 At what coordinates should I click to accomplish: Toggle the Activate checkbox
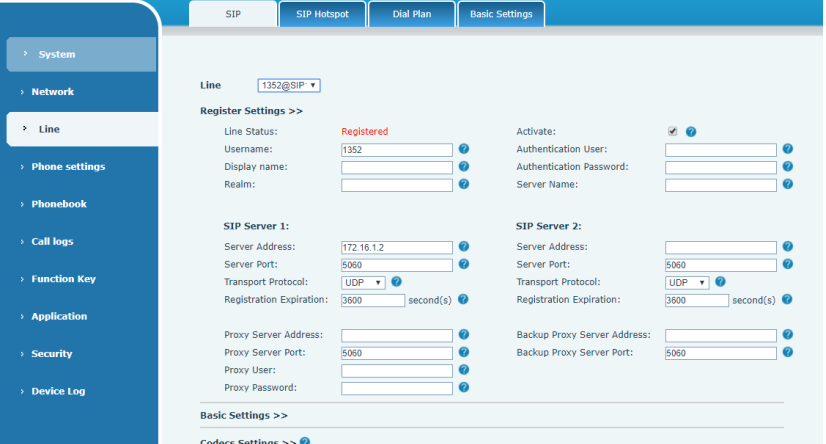pos(673,132)
